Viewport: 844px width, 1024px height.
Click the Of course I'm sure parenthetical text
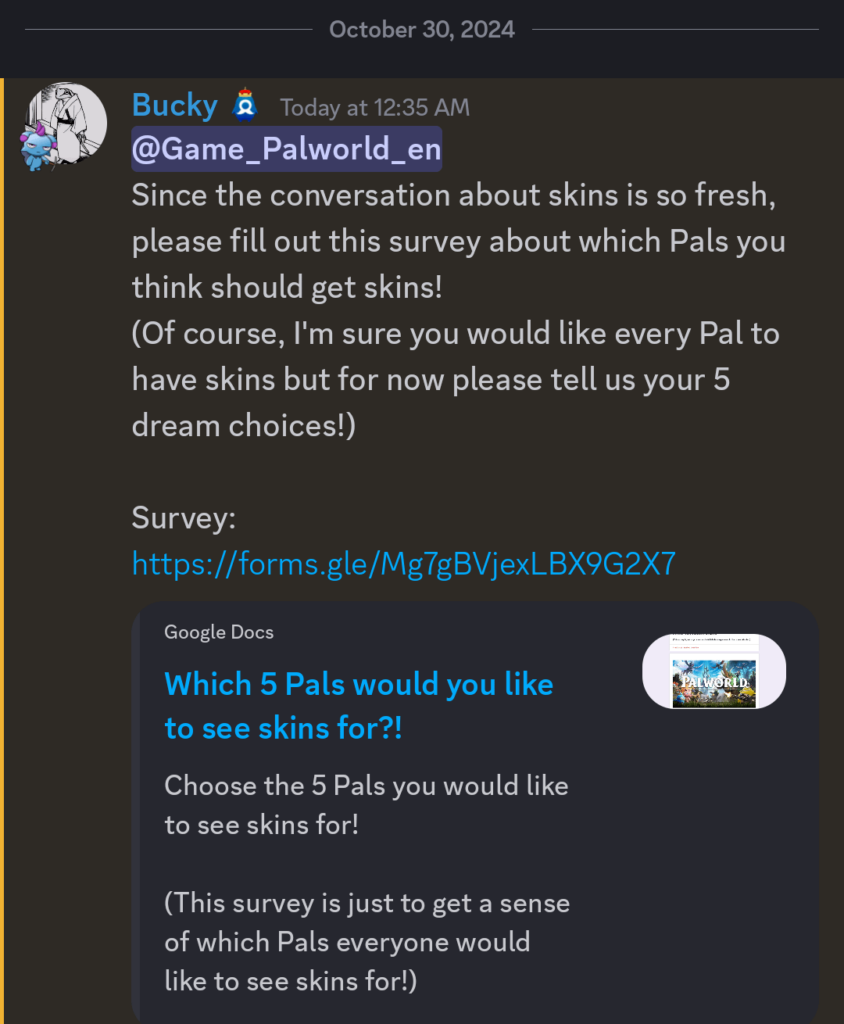(x=456, y=379)
